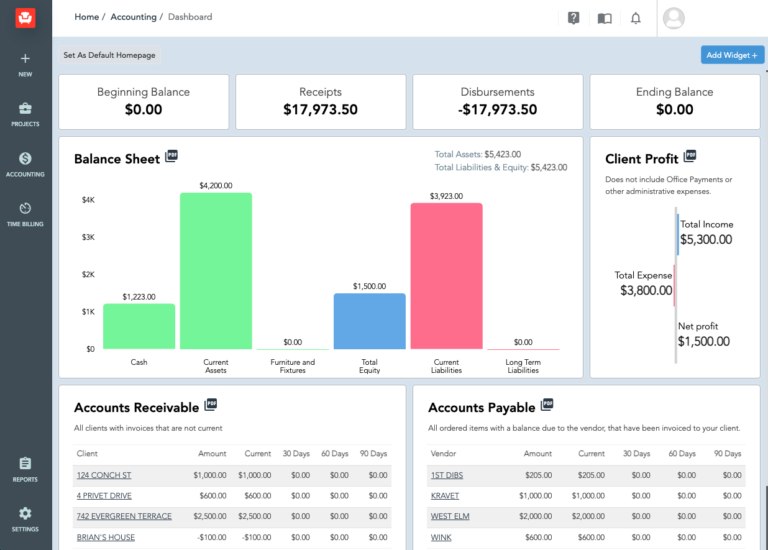Export Accounts Receivable PDF
Viewport: 768px width, 550px height.
(x=210, y=405)
